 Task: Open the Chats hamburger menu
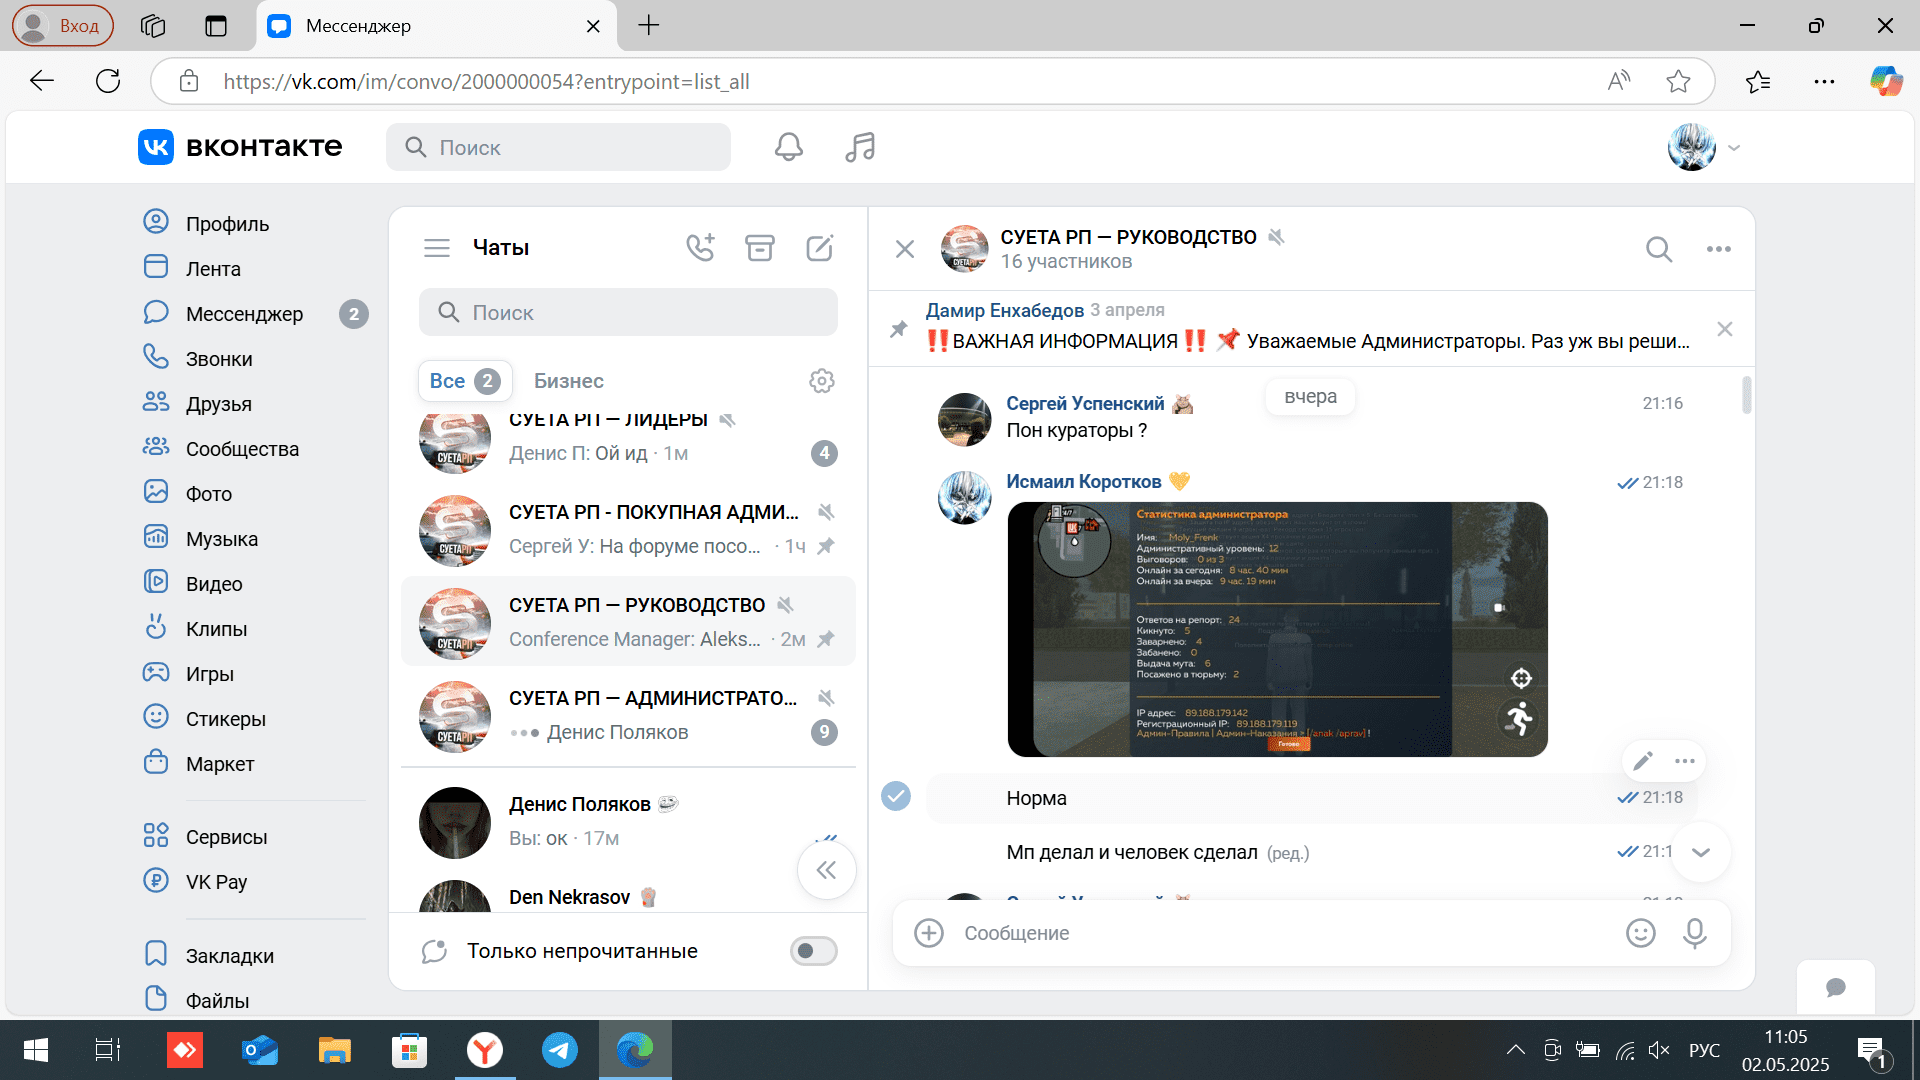point(436,248)
